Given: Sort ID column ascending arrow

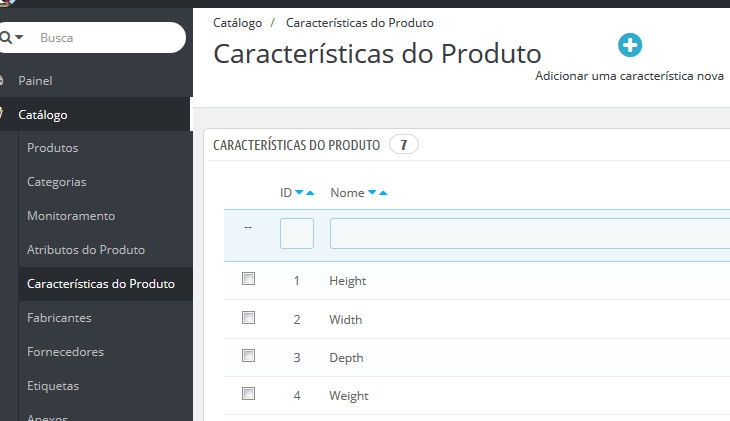Looking at the screenshot, I should 310,192.
